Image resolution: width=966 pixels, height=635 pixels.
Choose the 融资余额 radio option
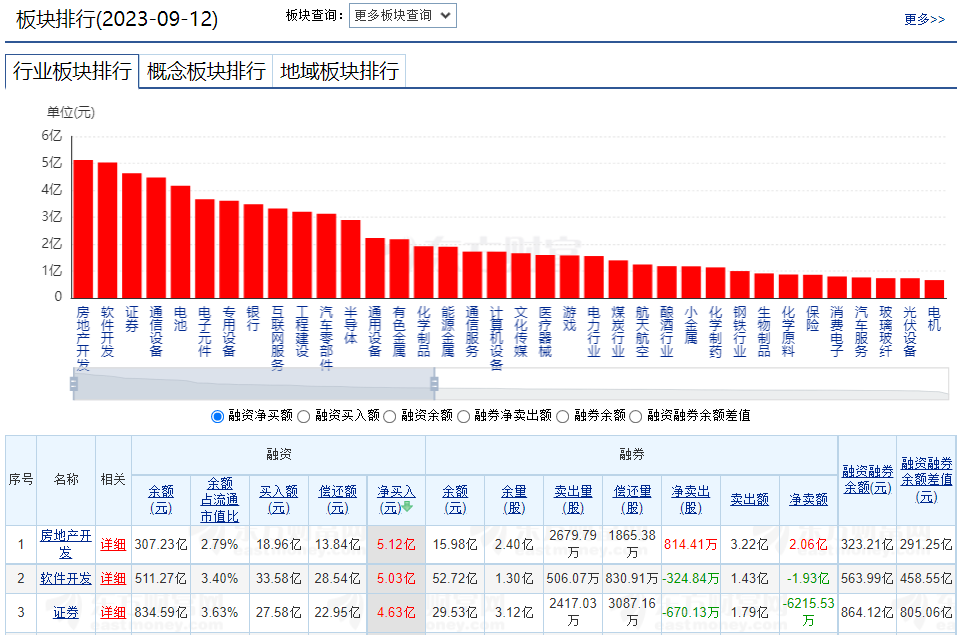pyautogui.click(x=390, y=416)
